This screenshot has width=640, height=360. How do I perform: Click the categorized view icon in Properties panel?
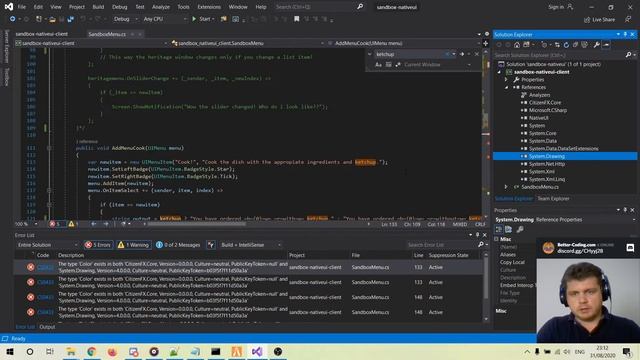(499, 229)
